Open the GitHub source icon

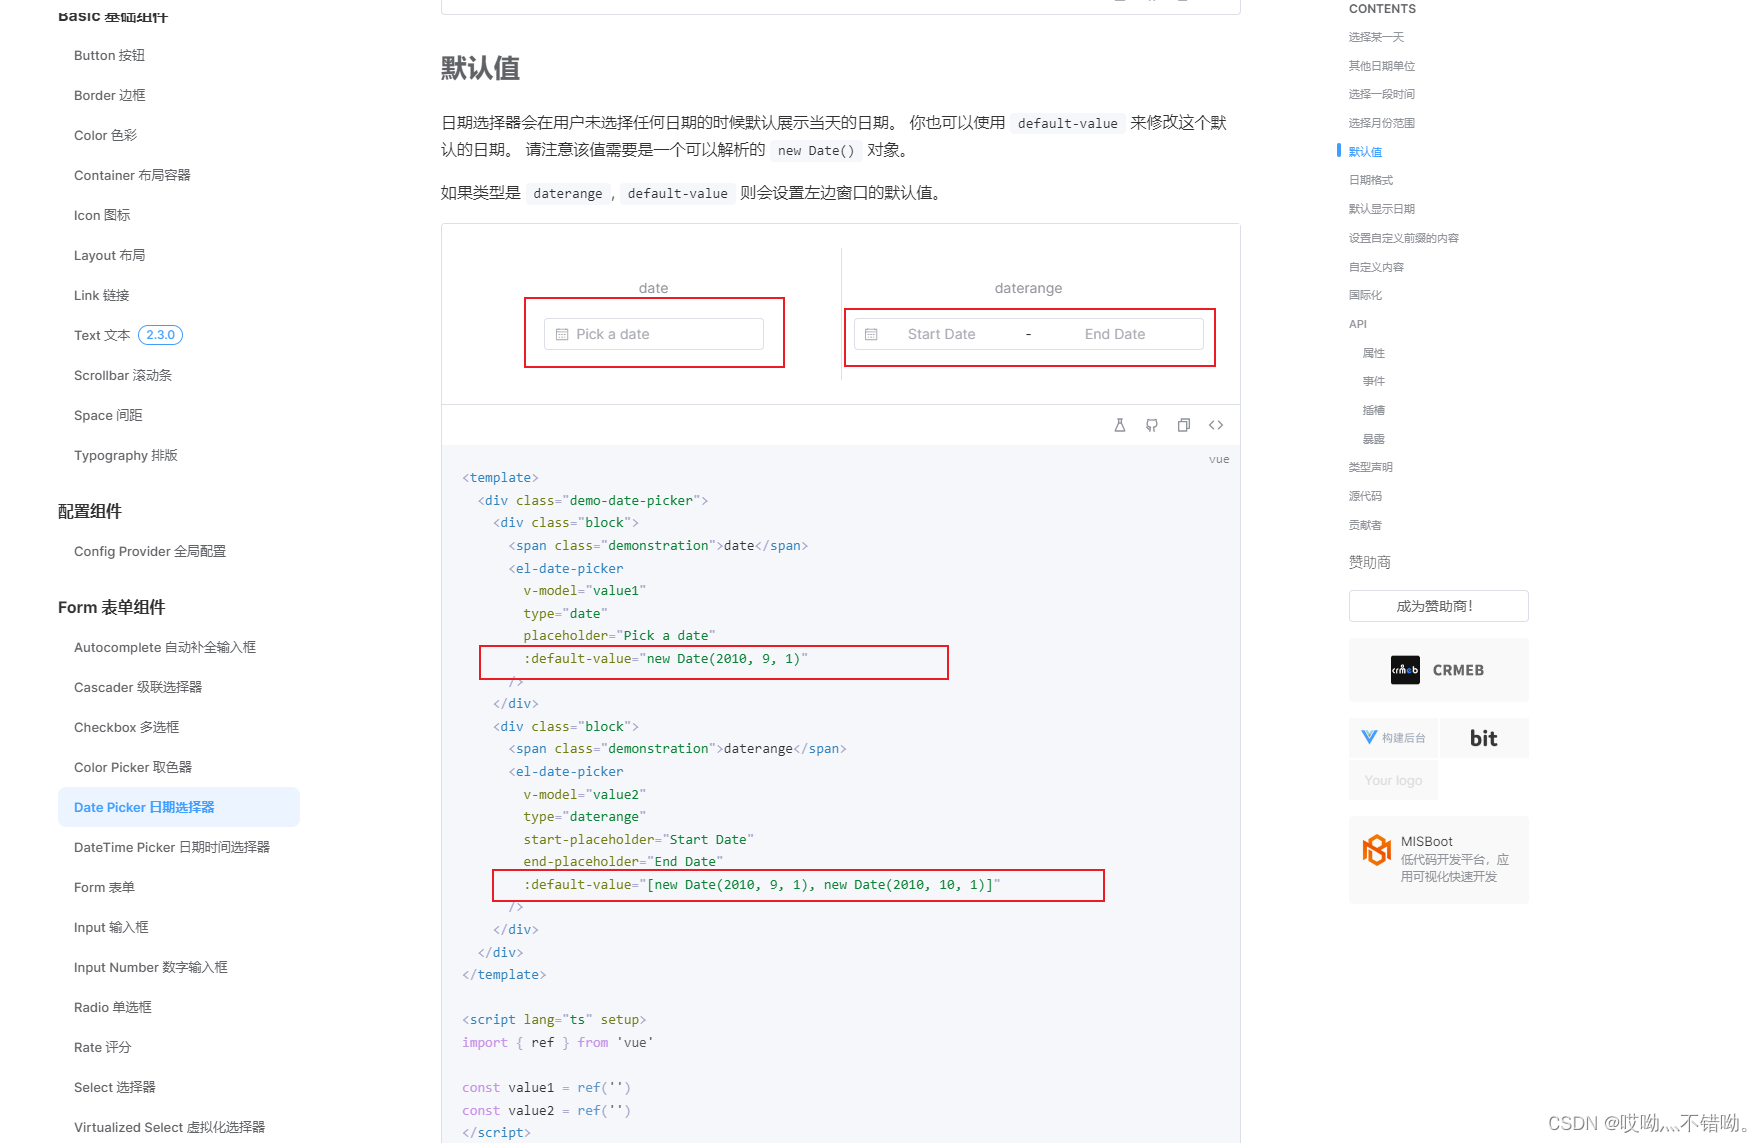point(1152,425)
